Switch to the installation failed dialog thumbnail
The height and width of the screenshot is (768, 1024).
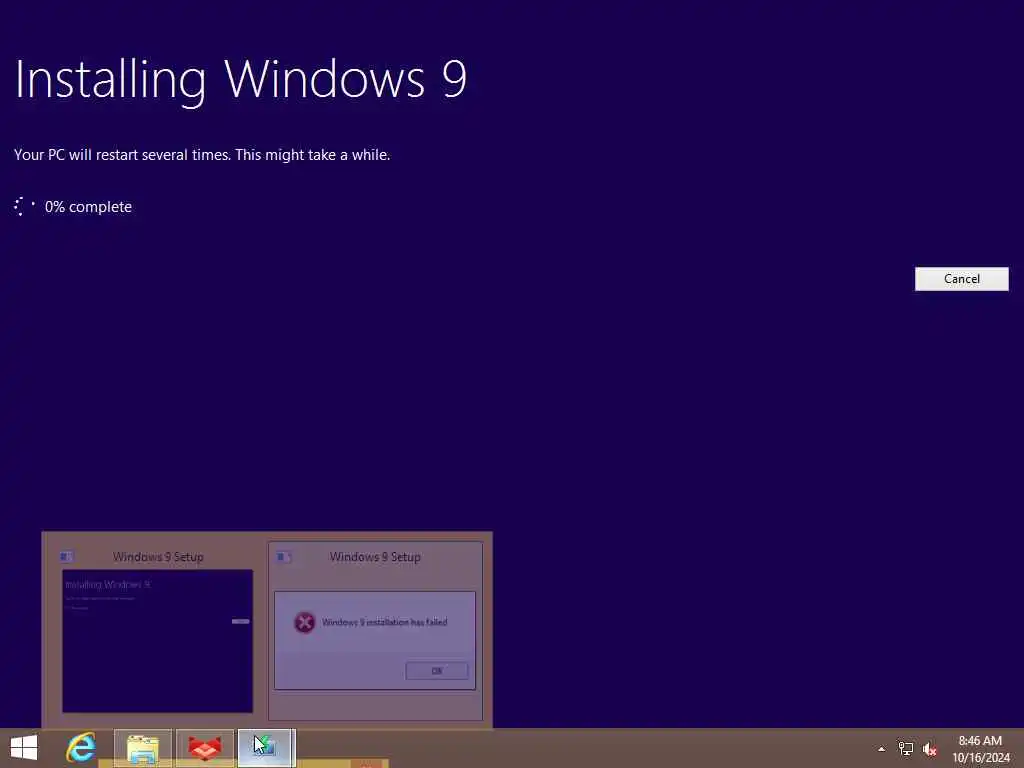click(375, 640)
